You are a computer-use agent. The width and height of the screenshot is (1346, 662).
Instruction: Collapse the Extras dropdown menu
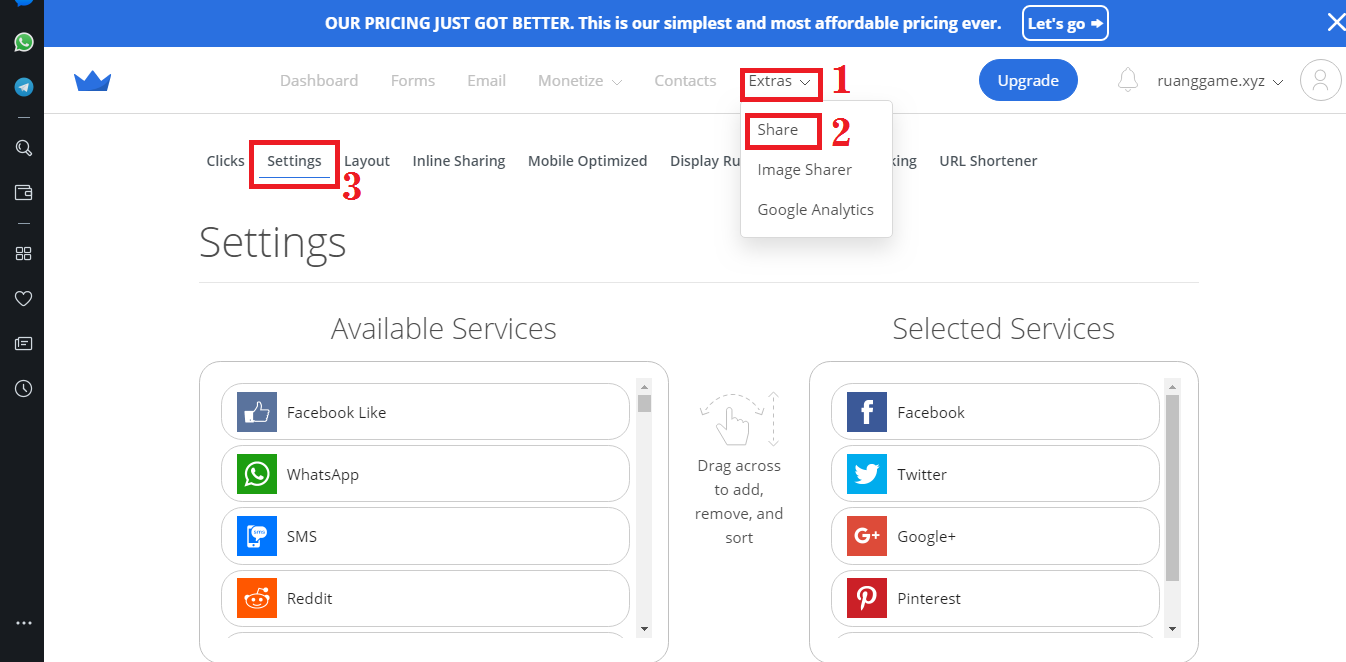pos(780,81)
